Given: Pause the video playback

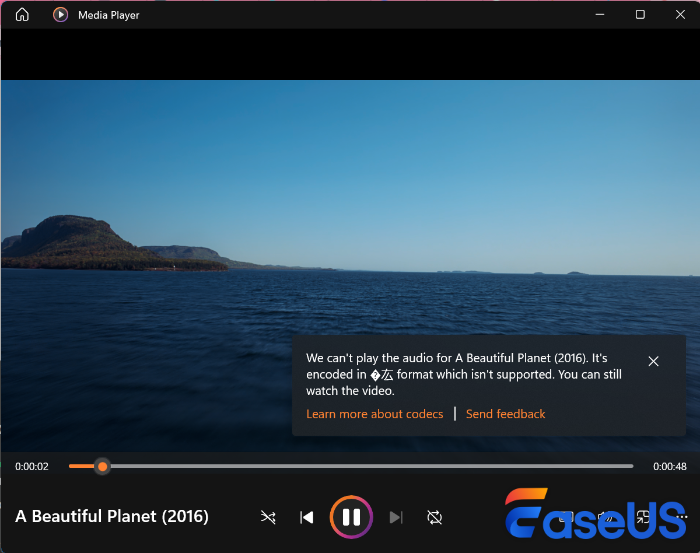Looking at the screenshot, I should tap(351, 517).
